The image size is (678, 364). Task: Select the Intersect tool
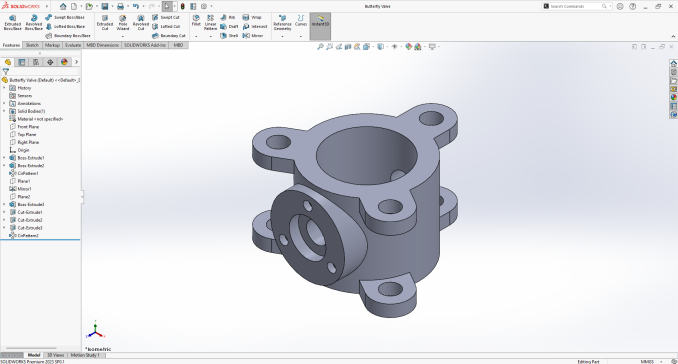255,26
